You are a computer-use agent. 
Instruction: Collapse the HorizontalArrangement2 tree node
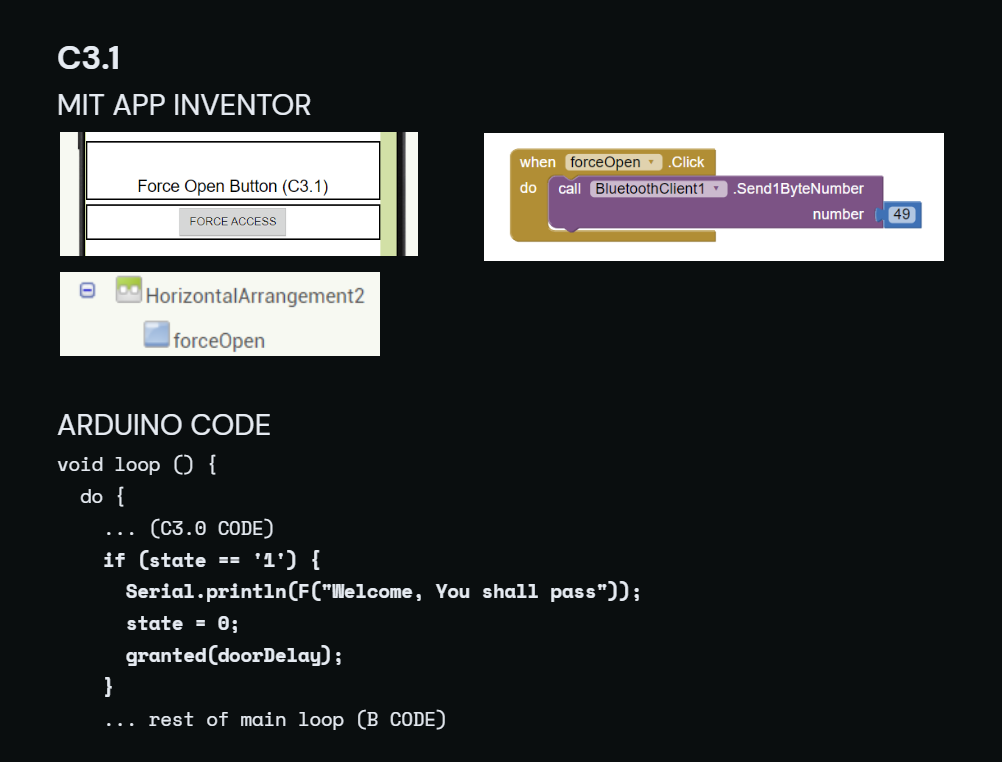pyautogui.click(x=88, y=290)
